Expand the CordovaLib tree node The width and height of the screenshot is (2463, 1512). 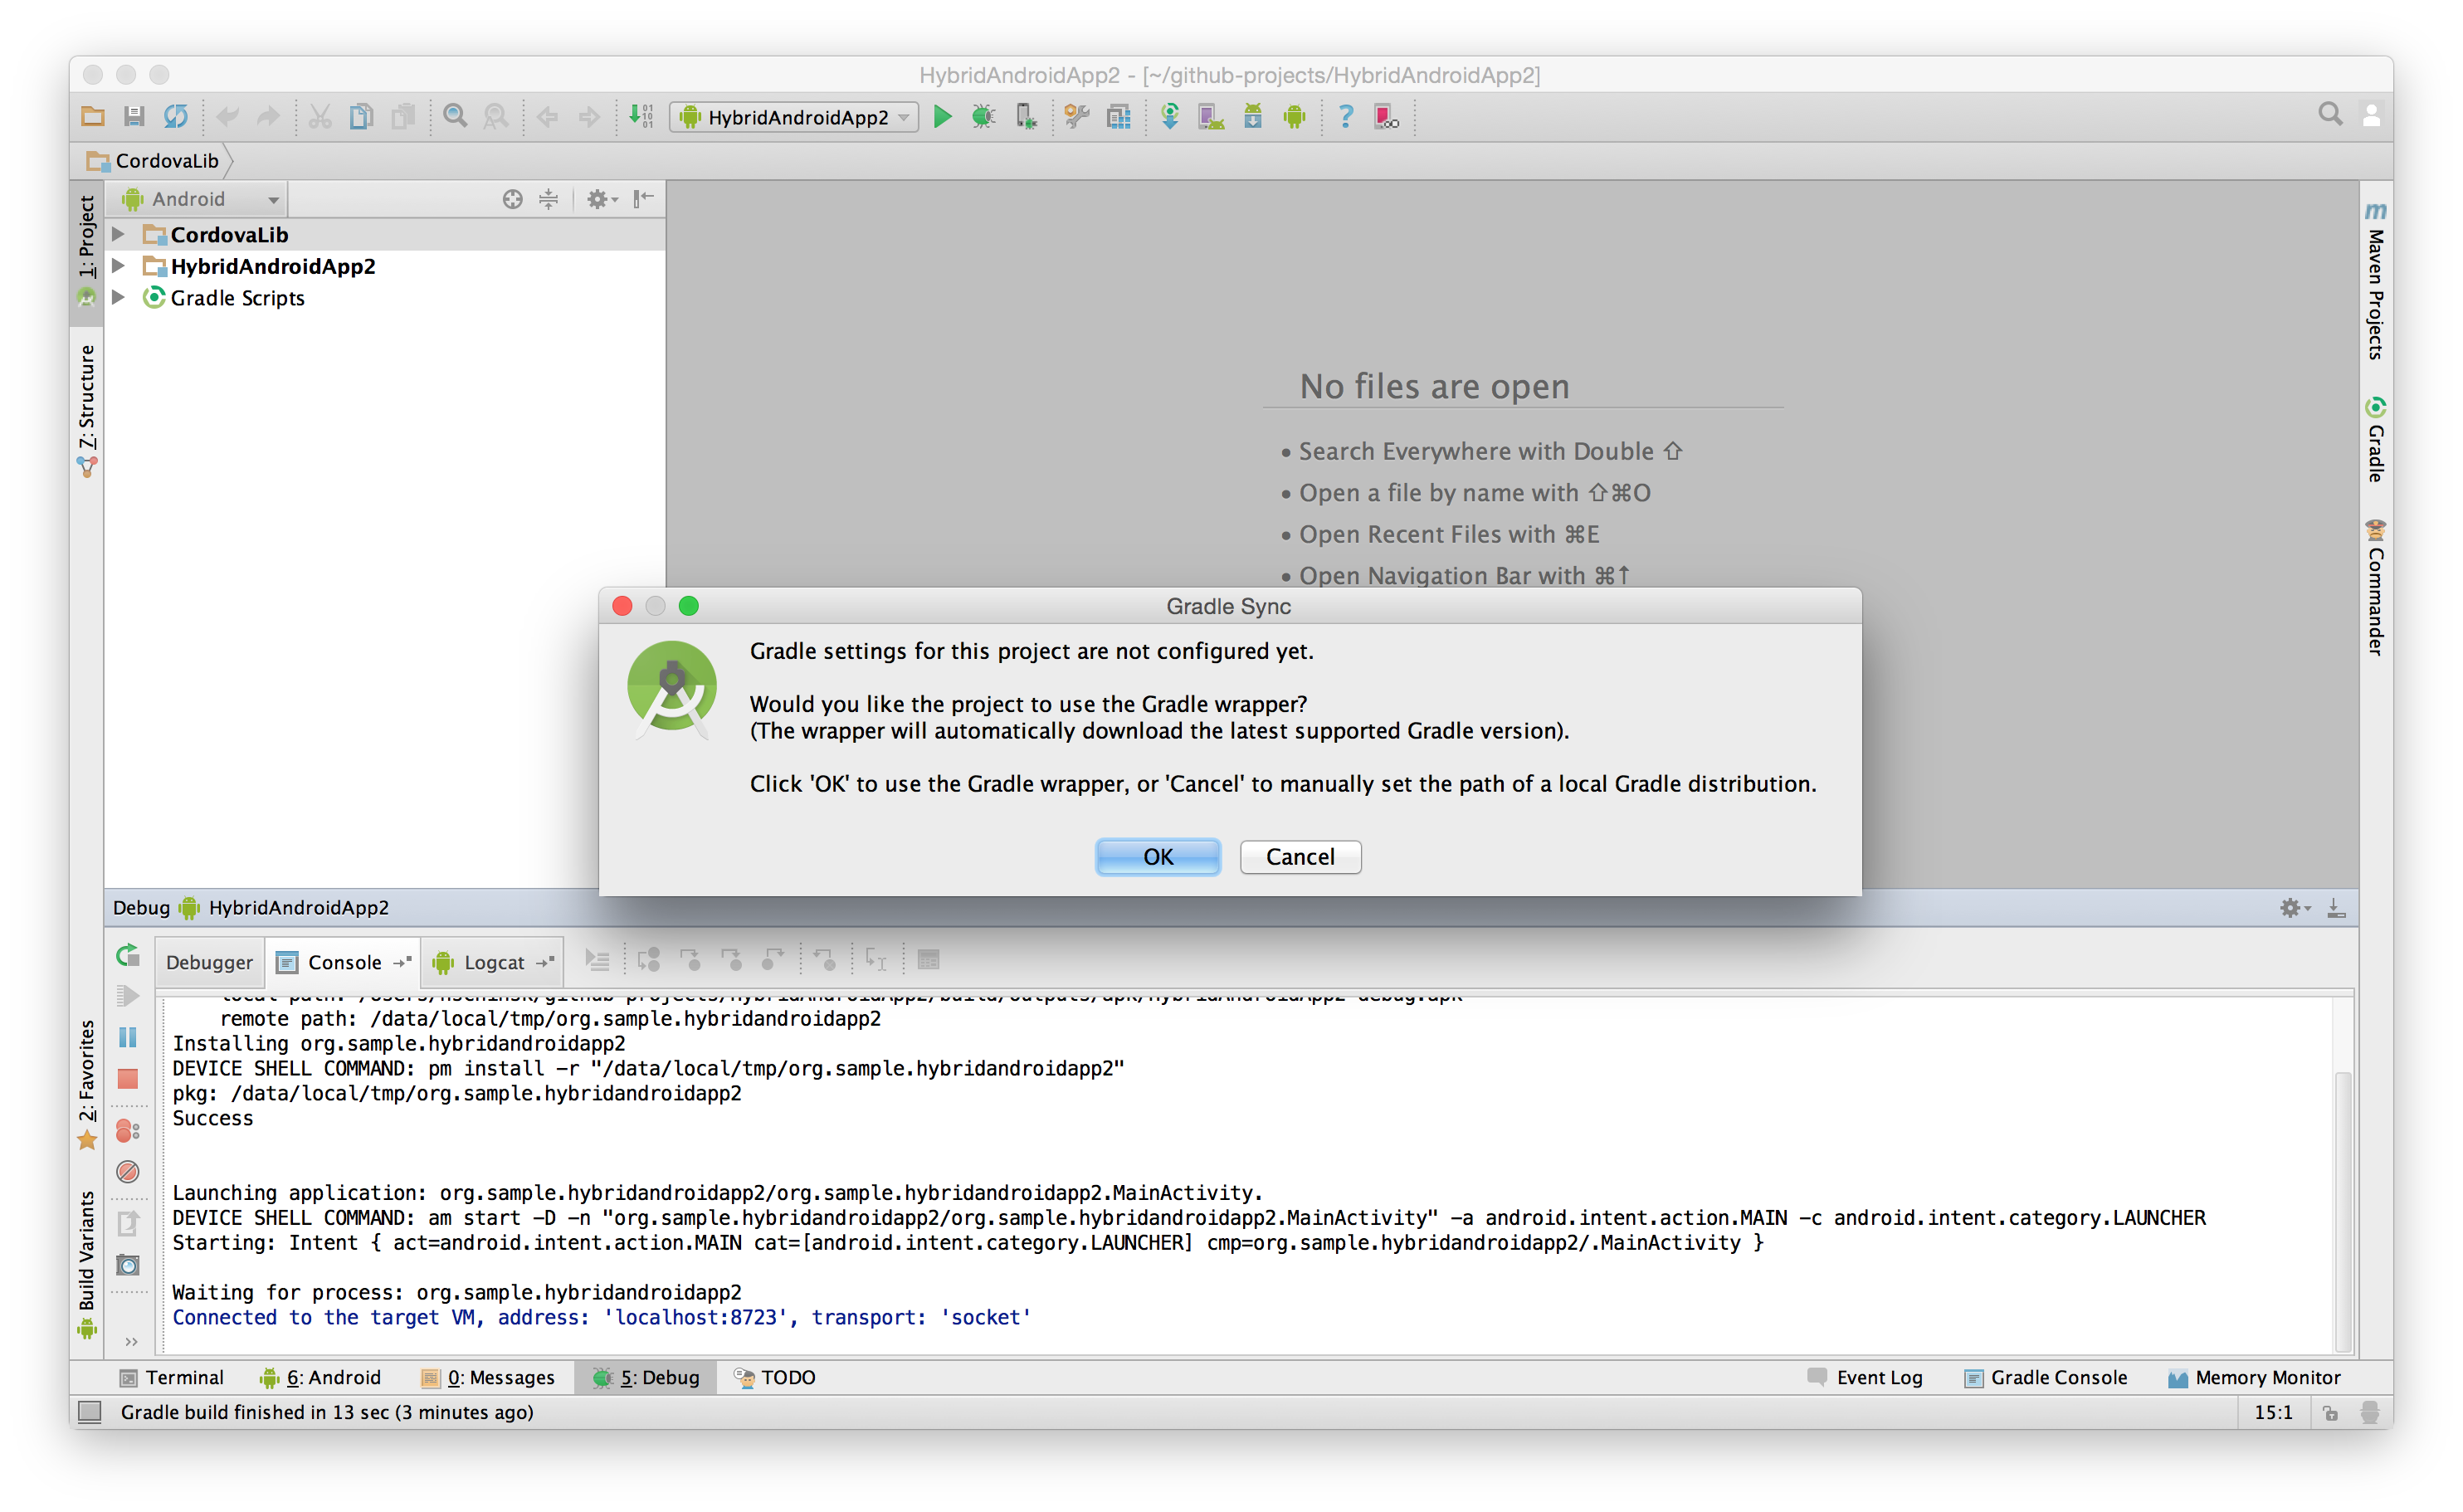tap(118, 234)
